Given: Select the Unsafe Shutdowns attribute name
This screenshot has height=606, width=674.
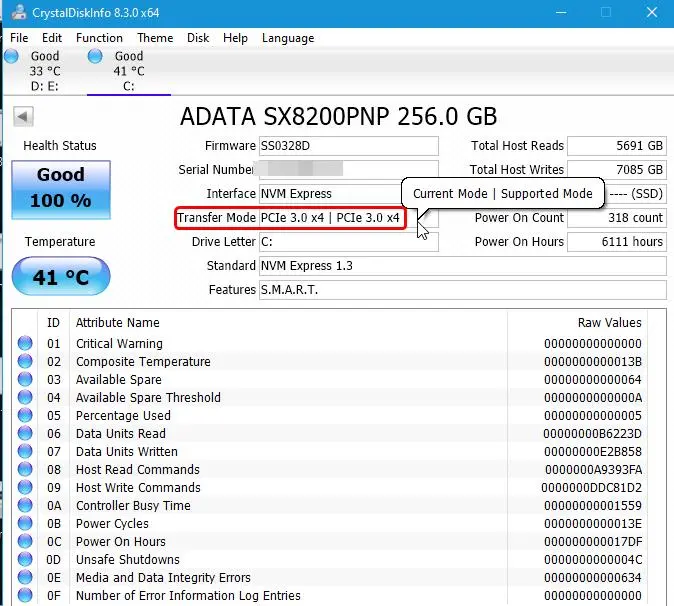Looking at the screenshot, I should click(x=128, y=560).
